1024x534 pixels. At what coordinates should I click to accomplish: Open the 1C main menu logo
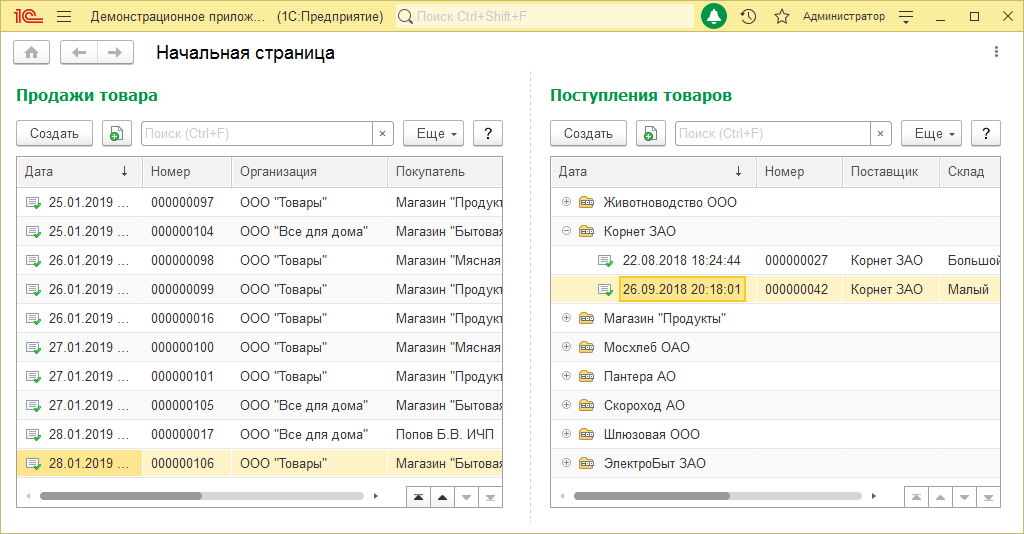coord(28,16)
